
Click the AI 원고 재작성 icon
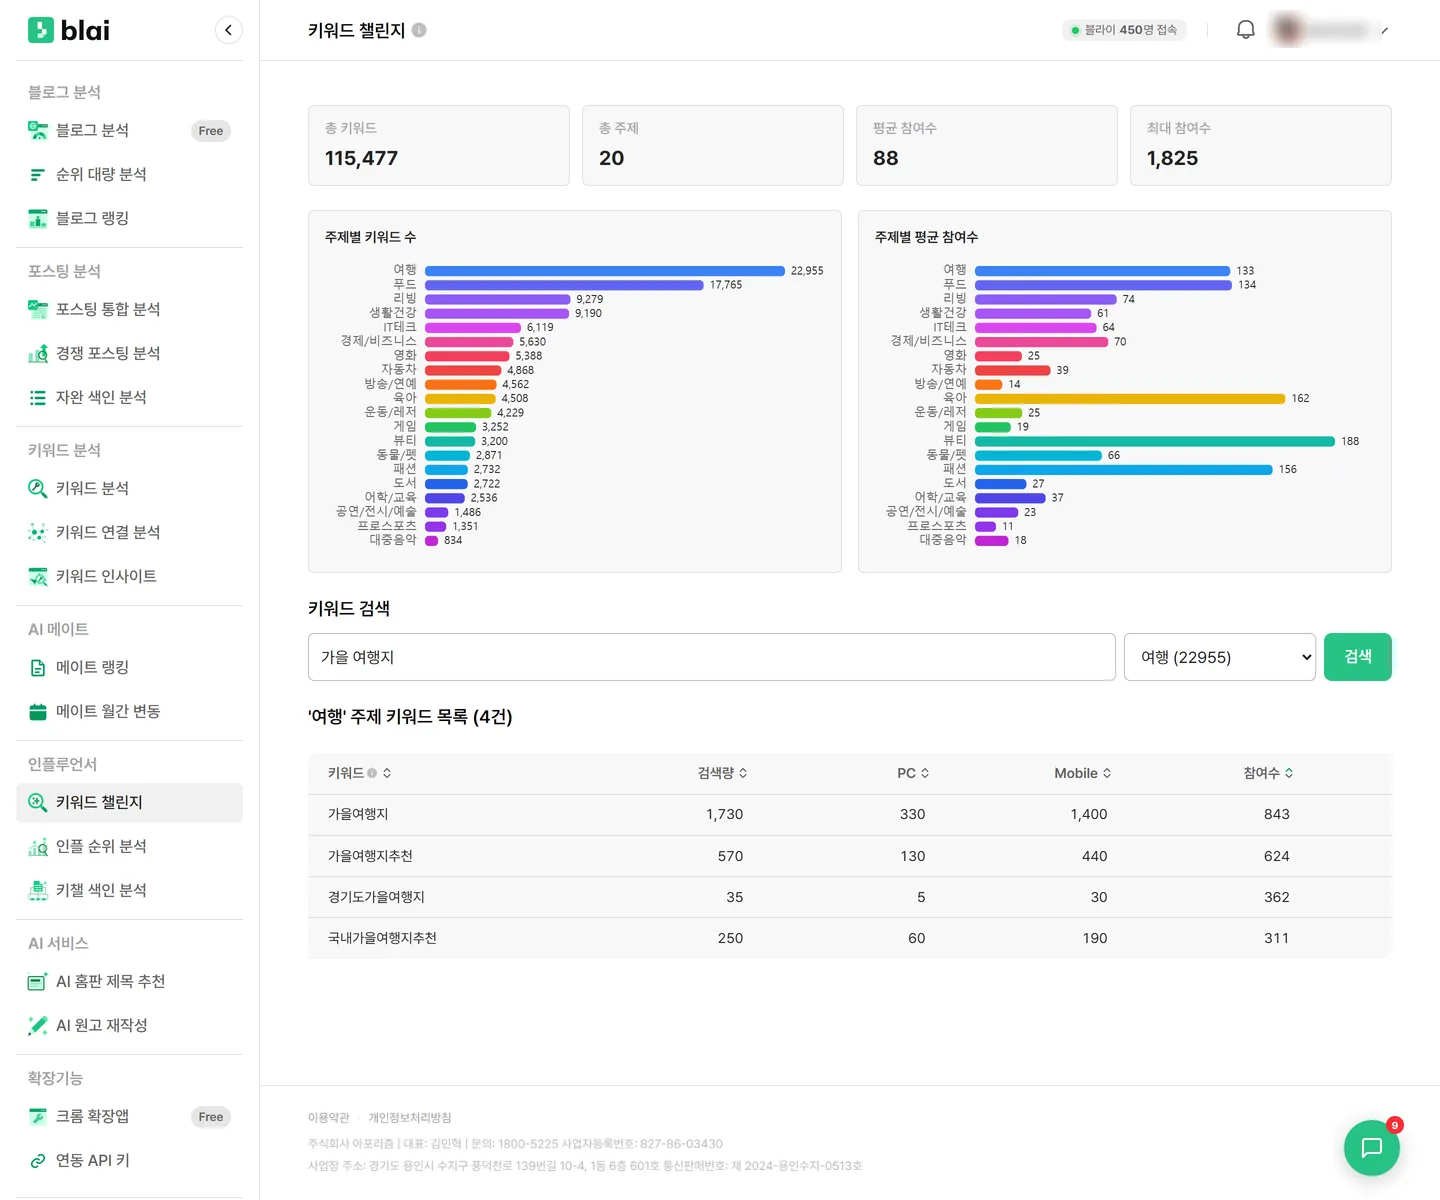[38, 1025]
